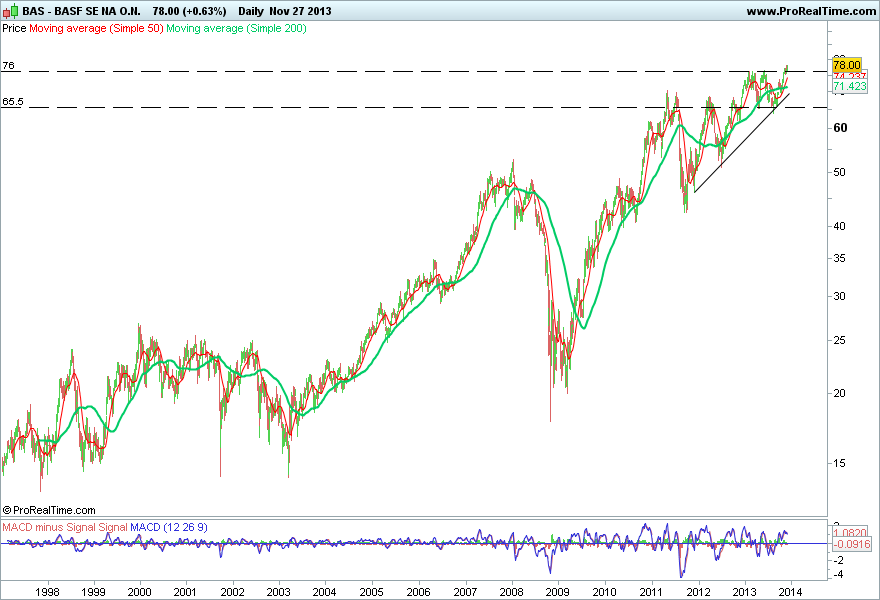Click the 2005 year on time axis

(372, 592)
